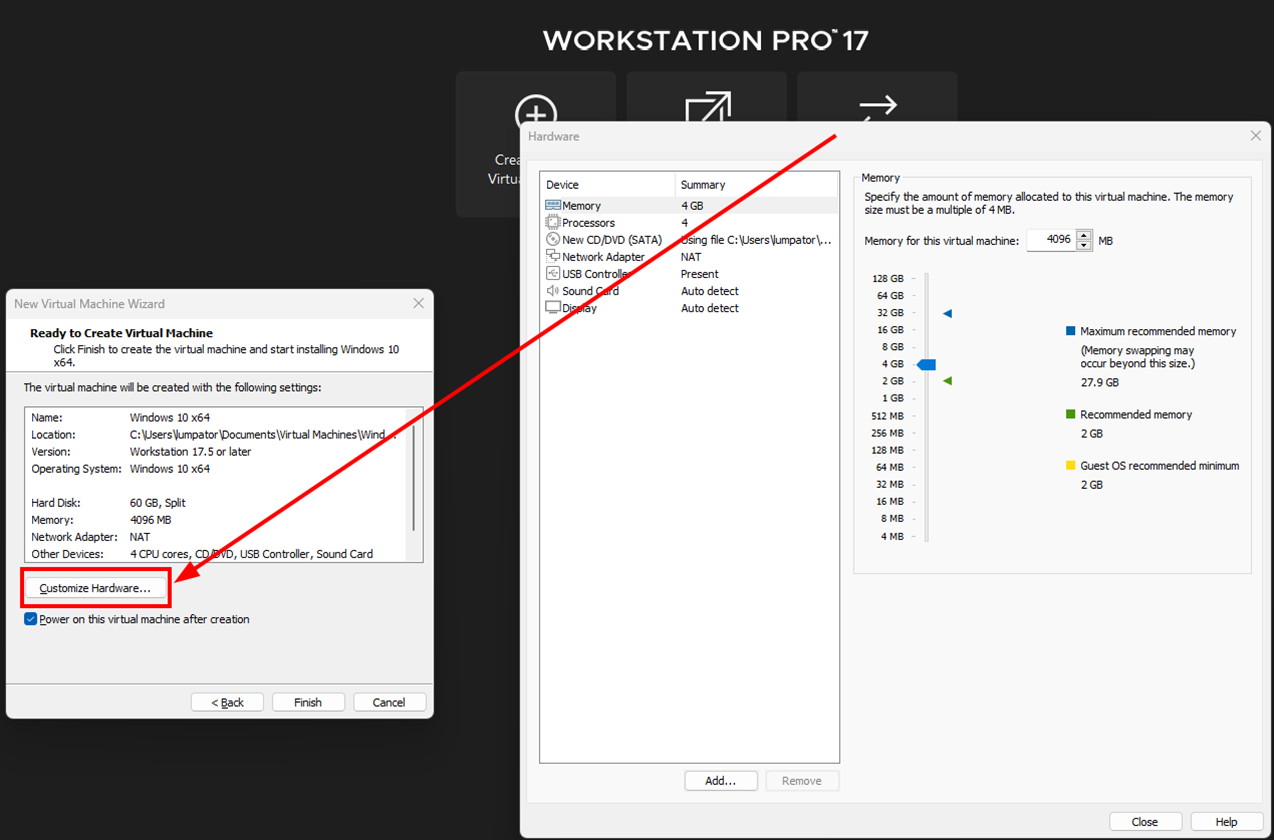Select the USB Controller icon
Viewport: 1274px width, 840px height.
pos(553,274)
